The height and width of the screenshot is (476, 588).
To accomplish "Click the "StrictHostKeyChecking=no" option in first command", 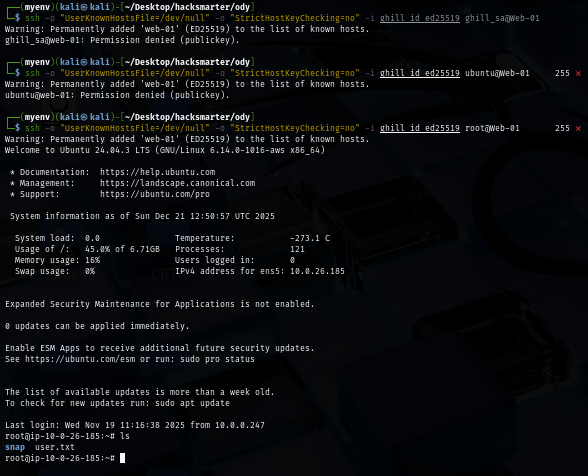I will [295, 18].
